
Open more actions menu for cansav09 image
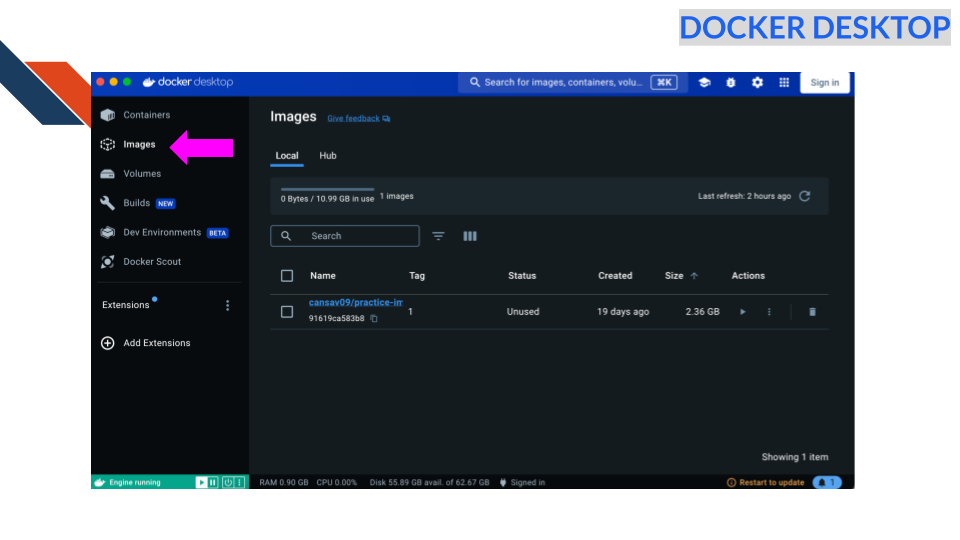(769, 312)
